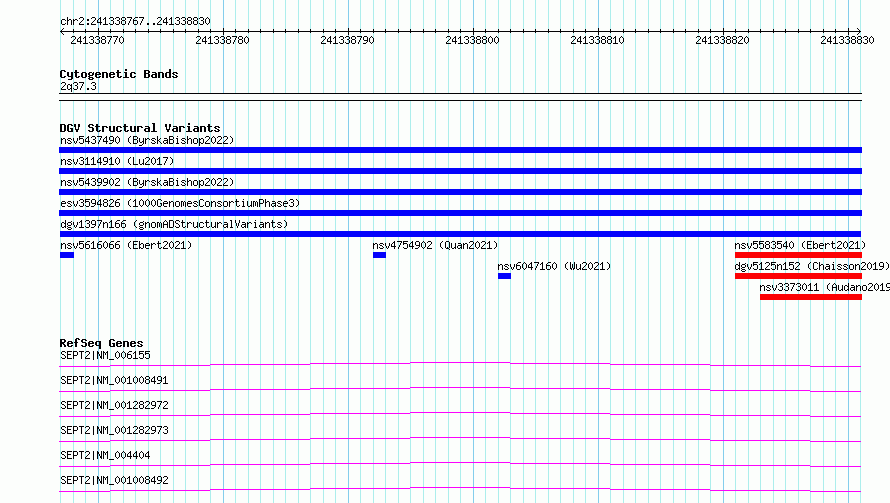Open transcript SEPT2|NM_001282973
The width and height of the screenshot is (890, 503).
click(114, 430)
